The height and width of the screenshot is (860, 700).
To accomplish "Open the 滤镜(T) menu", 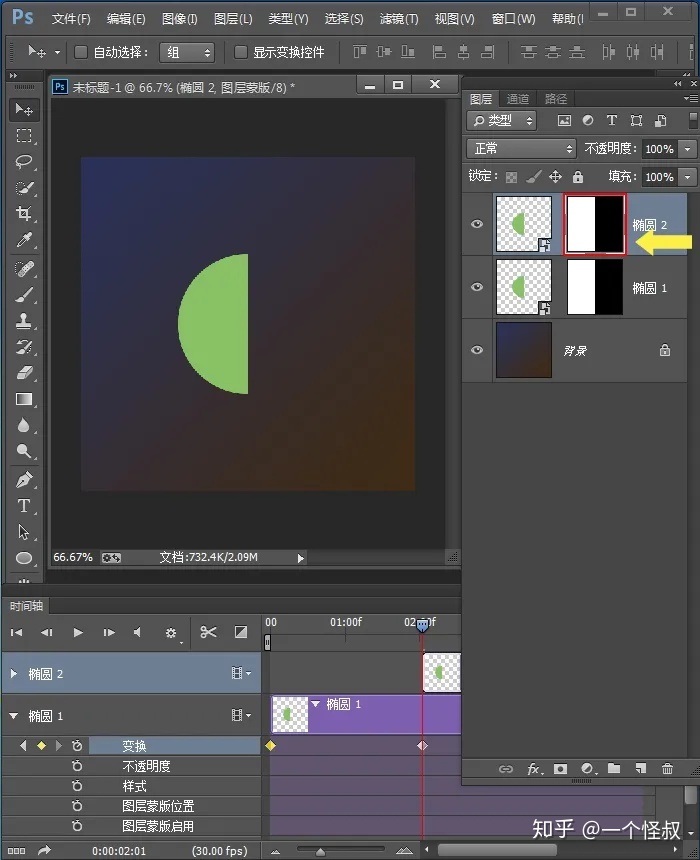I will click(x=399, y=19).
